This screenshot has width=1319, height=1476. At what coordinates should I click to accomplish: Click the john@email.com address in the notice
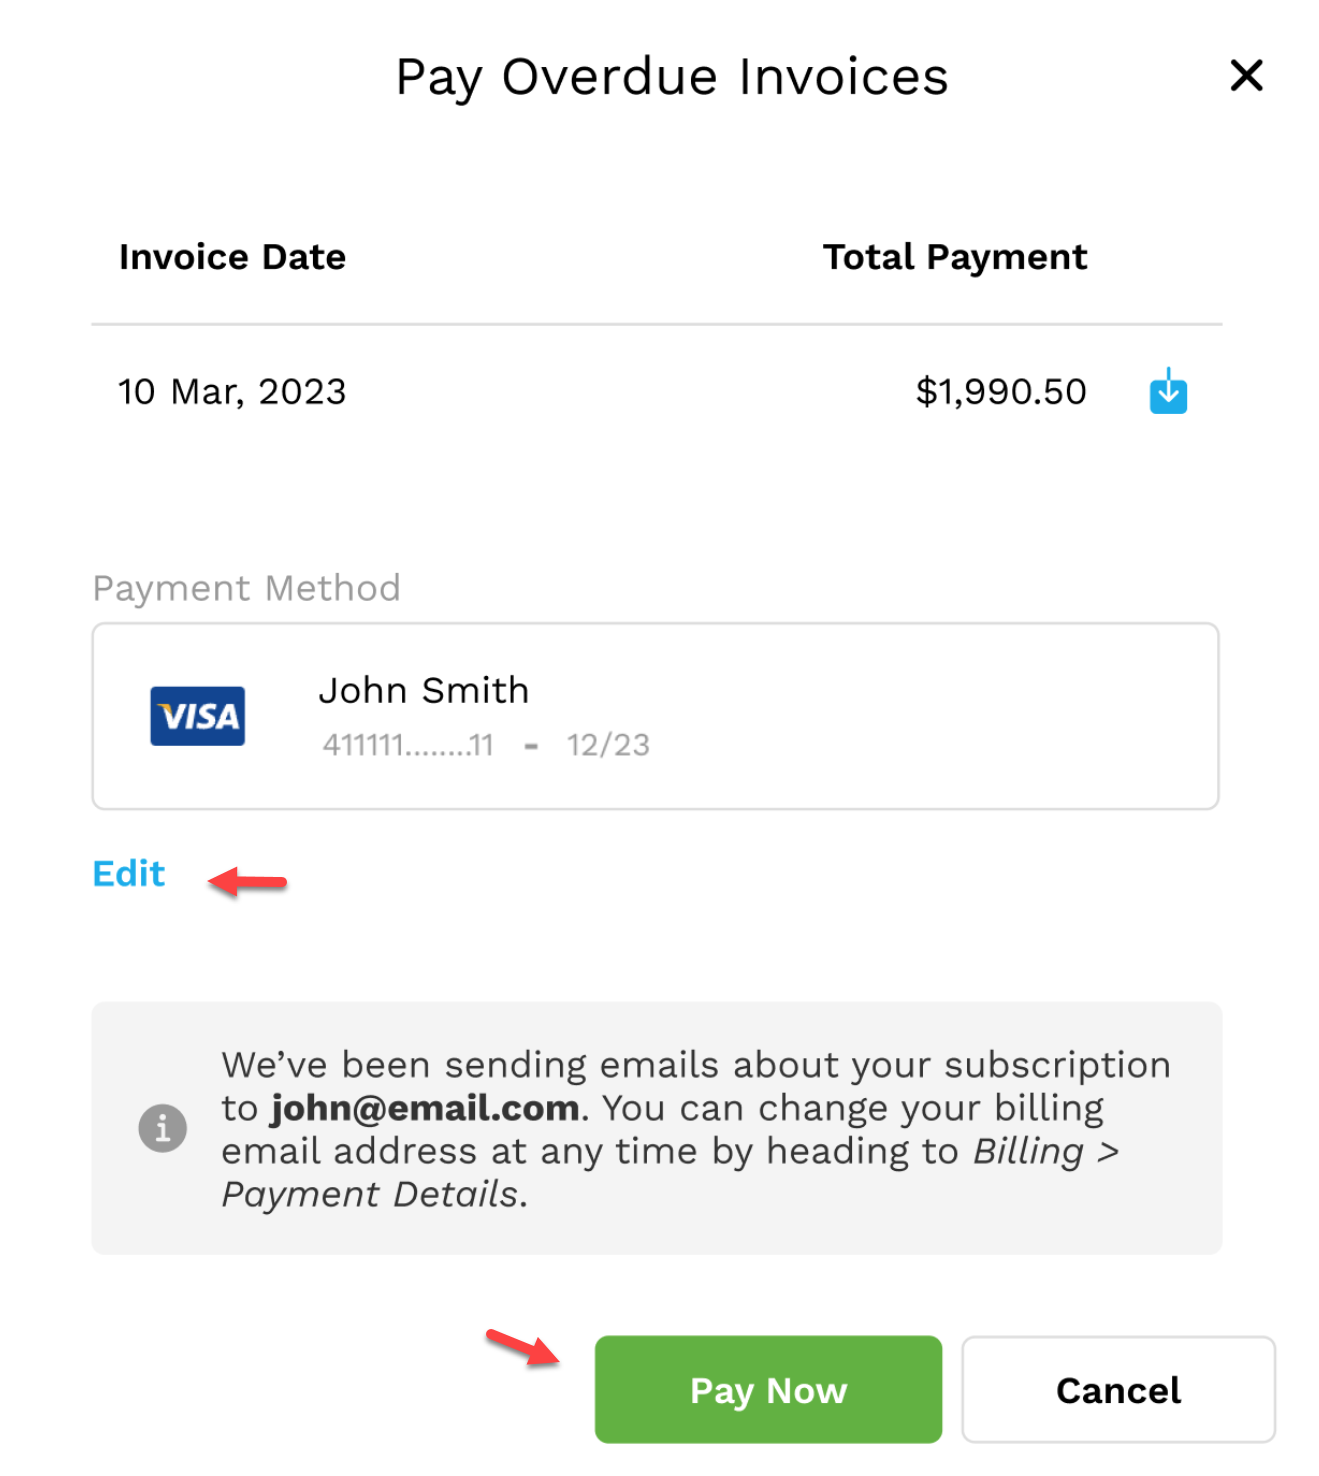pyautogui.click(x=425, y=1108)
